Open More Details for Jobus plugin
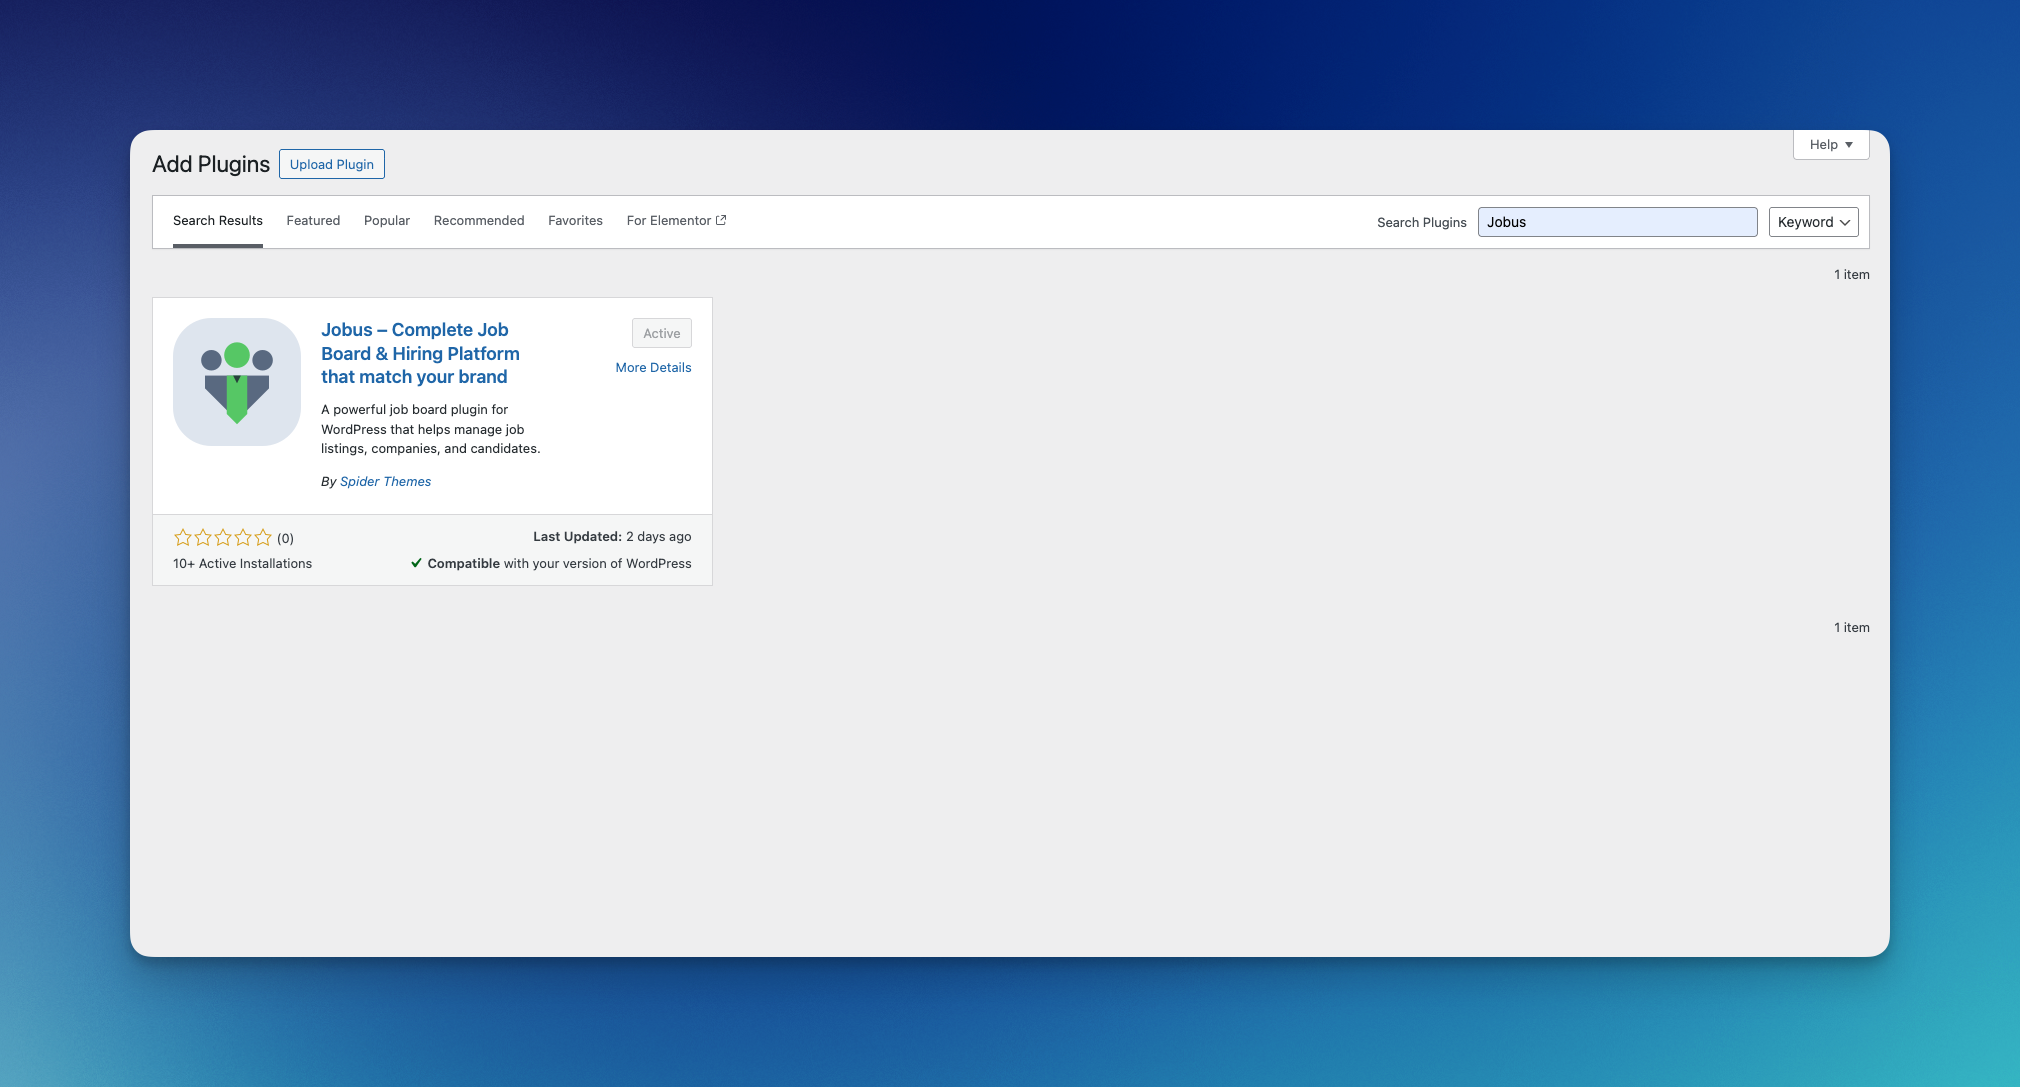Image resolution: width=2020 pixels, height=1087 pixels. pos(652,367)
